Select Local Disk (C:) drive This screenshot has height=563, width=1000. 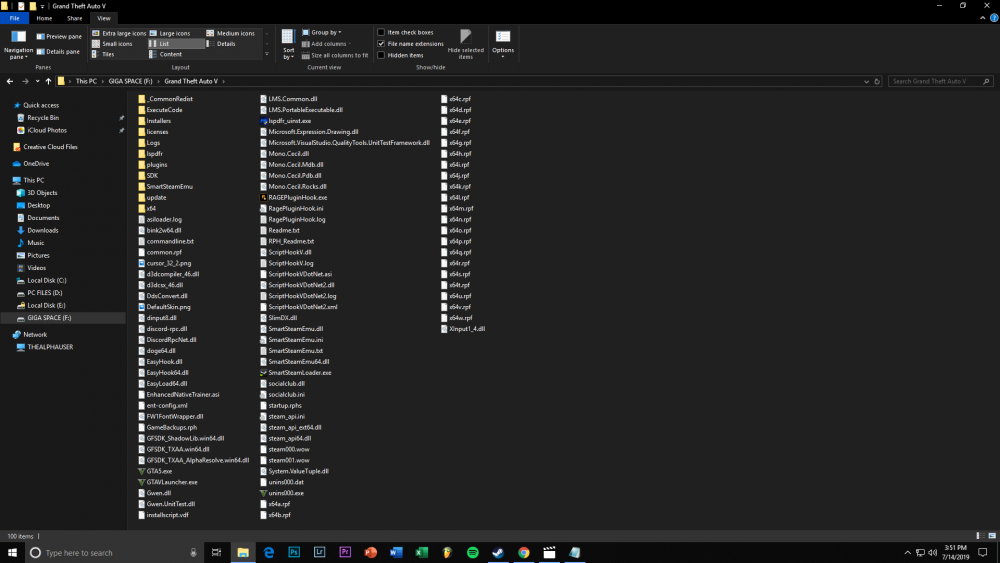(47, 281)
